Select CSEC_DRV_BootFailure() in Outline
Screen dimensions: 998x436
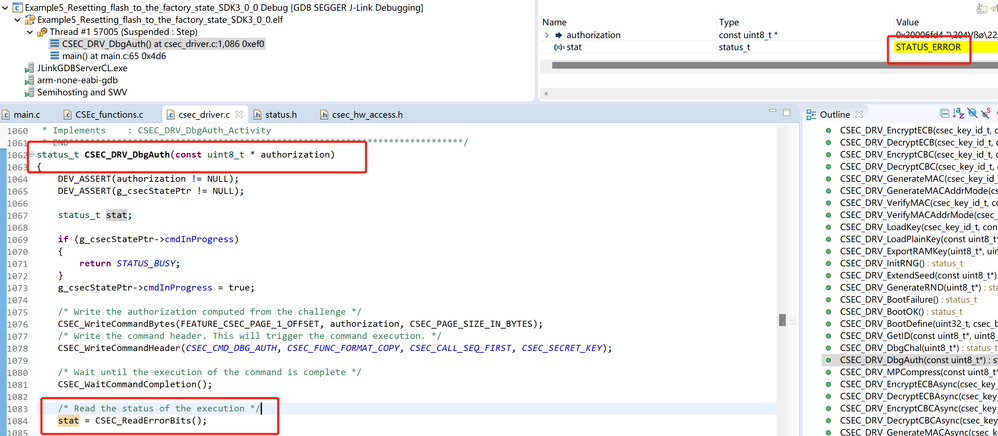[x=908, y=299]
